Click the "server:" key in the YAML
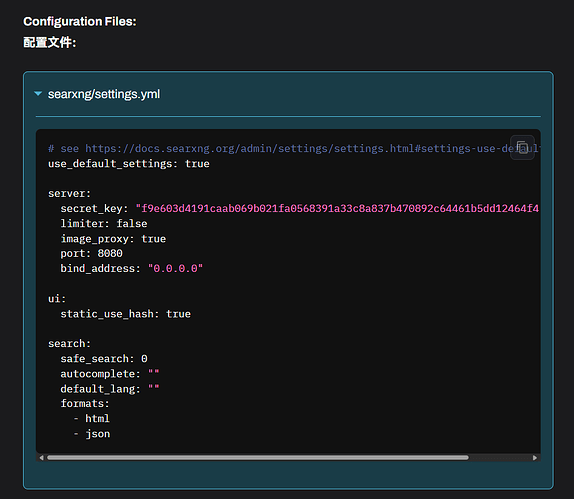Viewport: 574px width, 499px height. coord(70,194)
